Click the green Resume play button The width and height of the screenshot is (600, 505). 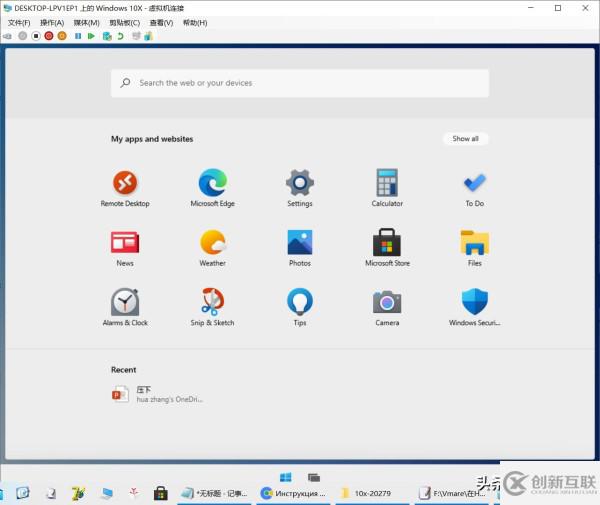(91, 36)
